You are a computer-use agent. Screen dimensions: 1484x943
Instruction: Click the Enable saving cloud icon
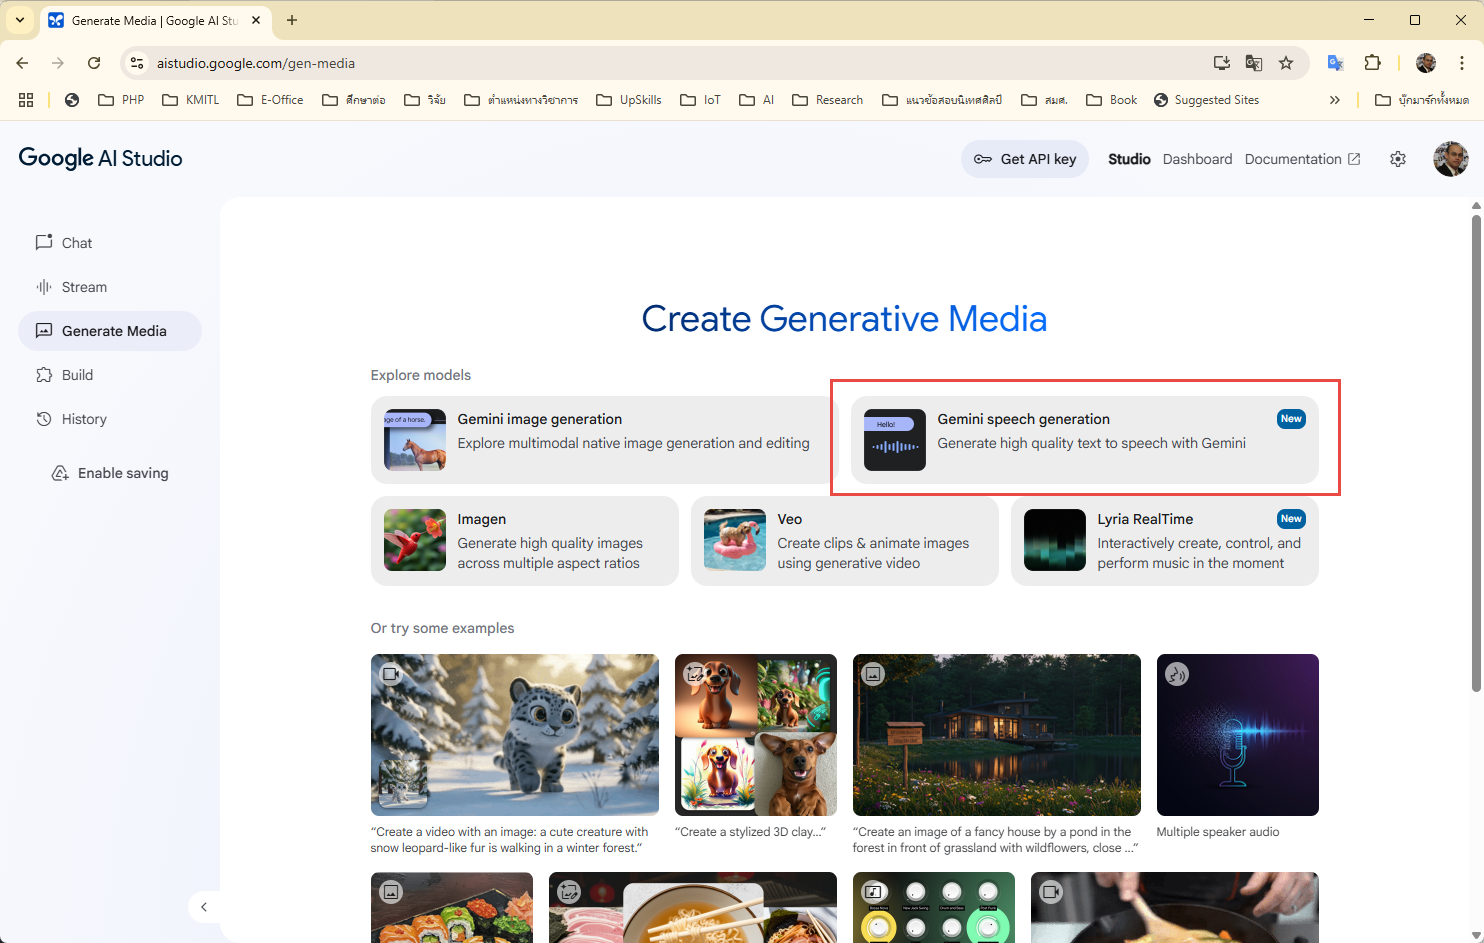pyautogui.click(x=60, y=473)
